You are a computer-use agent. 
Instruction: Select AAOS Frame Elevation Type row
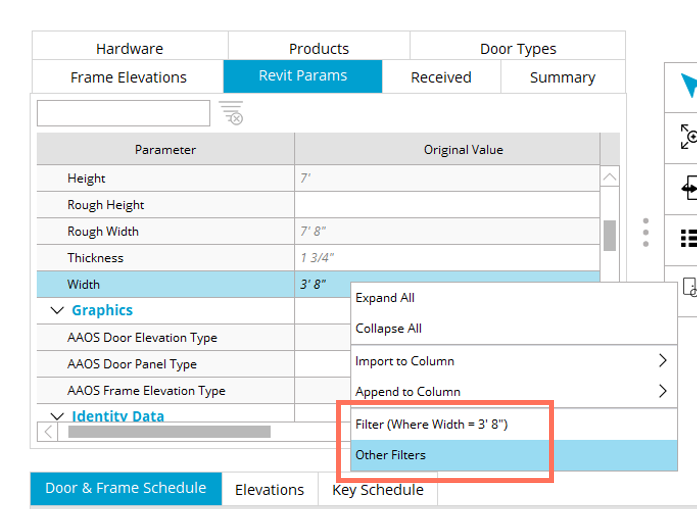194,391
